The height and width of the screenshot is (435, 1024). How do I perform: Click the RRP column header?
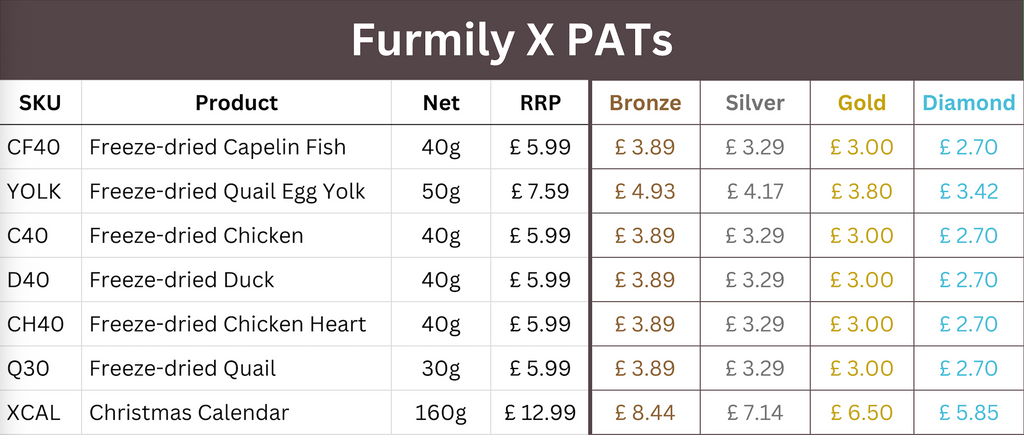(540, 103)
